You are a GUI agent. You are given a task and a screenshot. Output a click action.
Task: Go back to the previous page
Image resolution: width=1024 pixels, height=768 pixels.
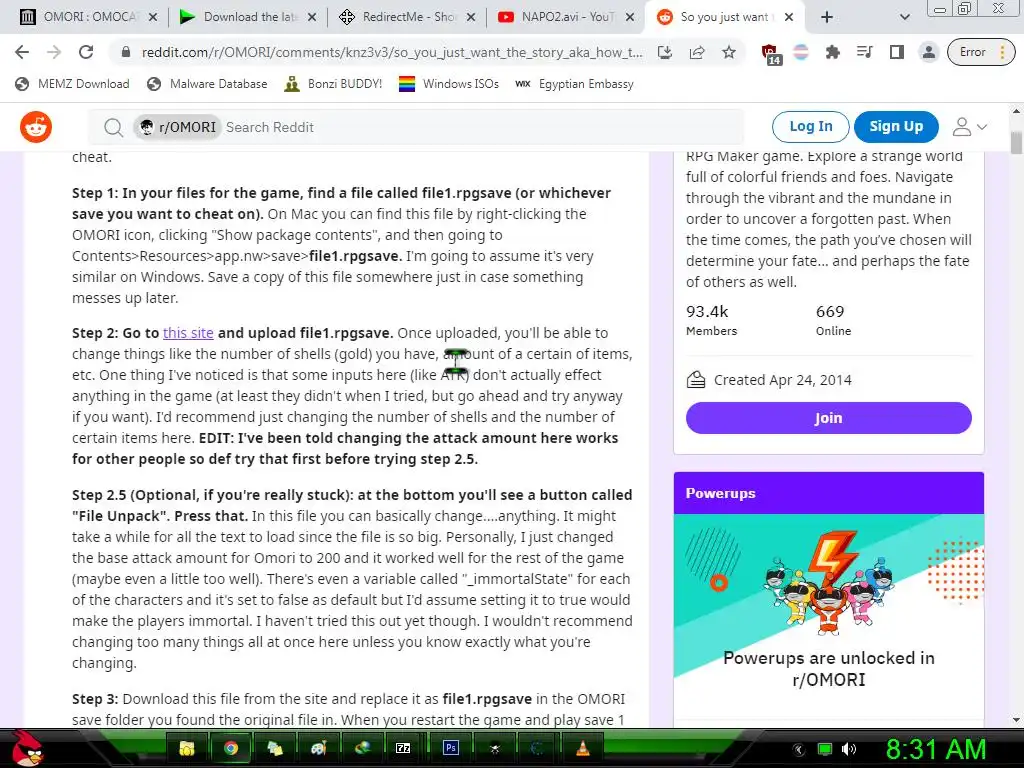click(22, 52)
